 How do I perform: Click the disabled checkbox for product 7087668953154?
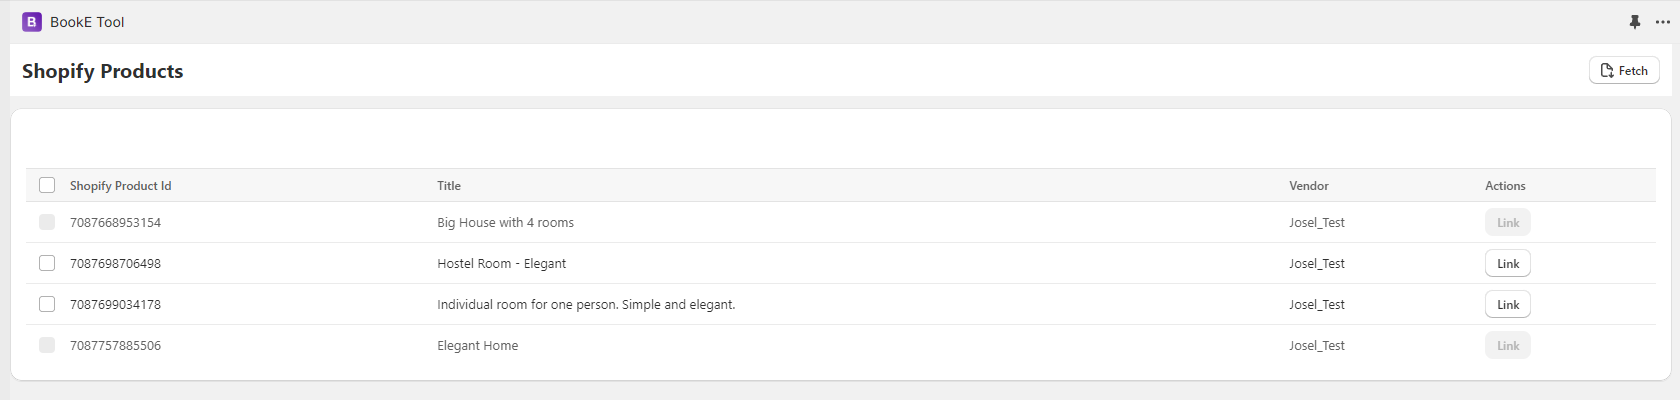coord(47,222)
